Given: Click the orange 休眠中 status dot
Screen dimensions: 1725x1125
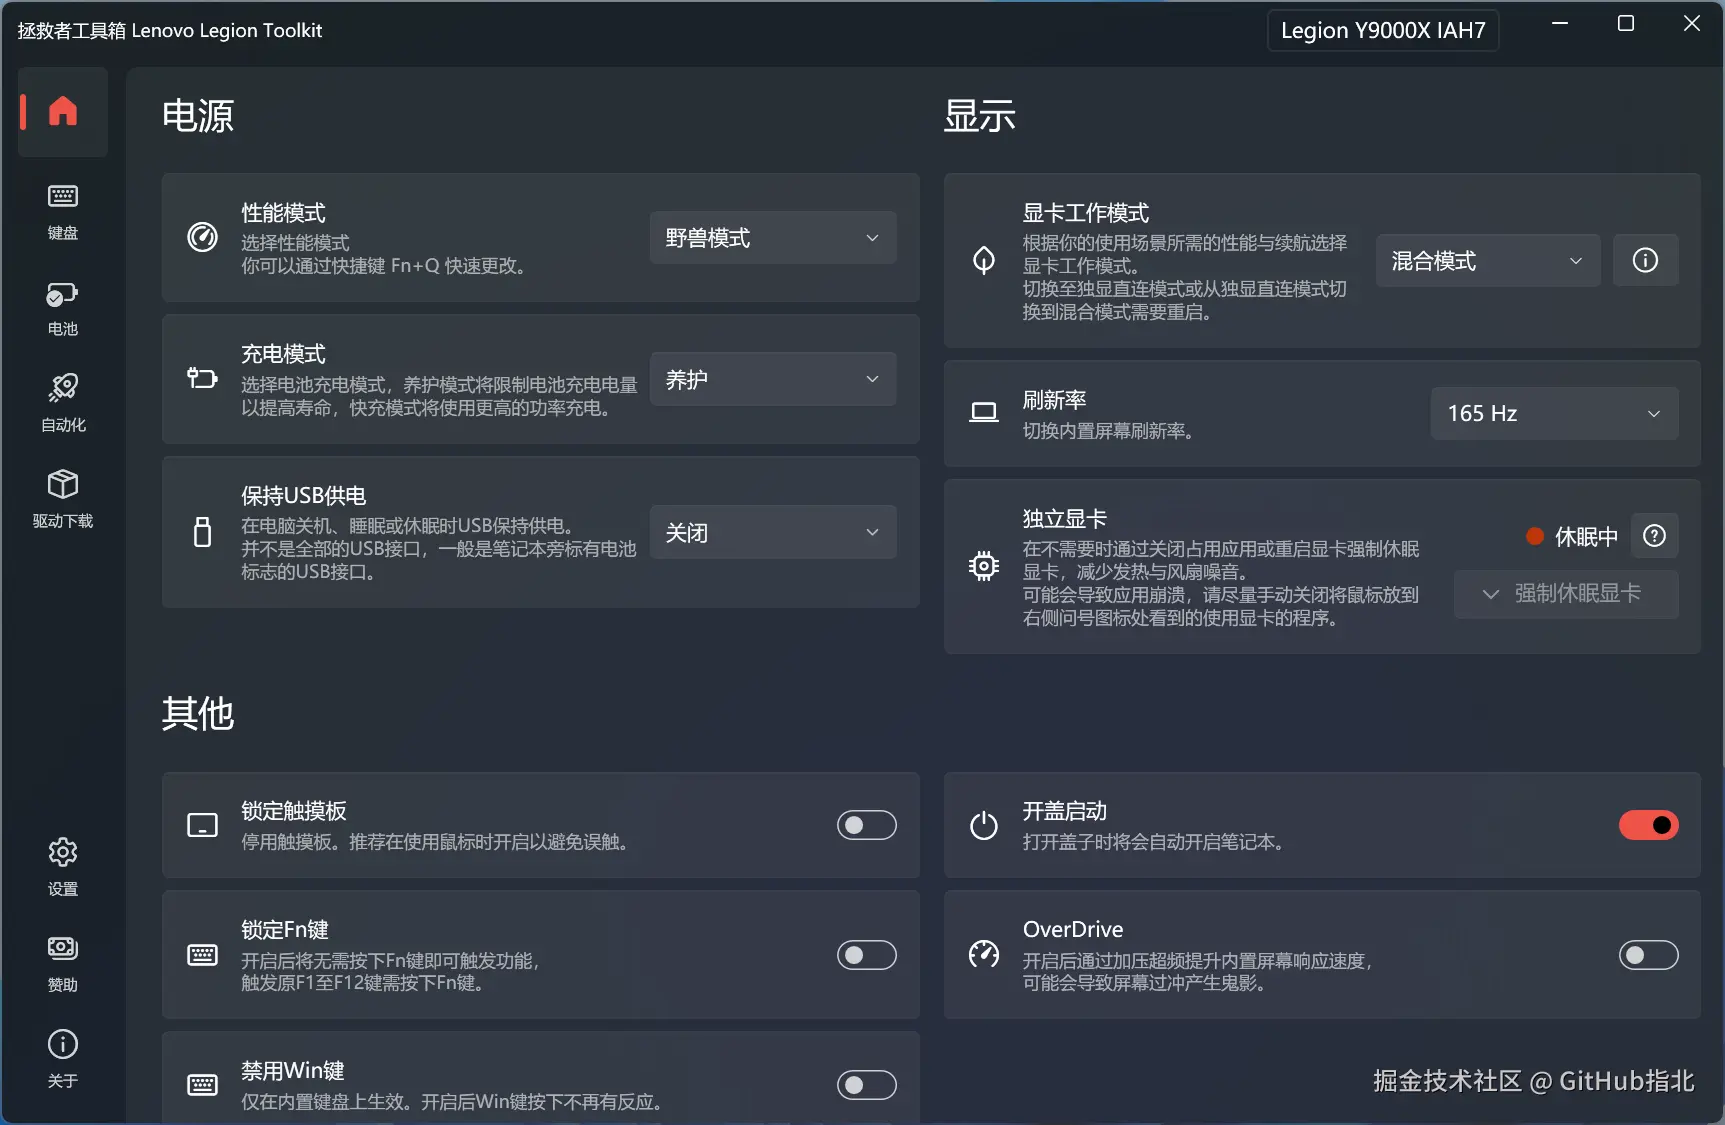Looking at the screenshot, I should pyautogui.click(x=1535, y=536).
